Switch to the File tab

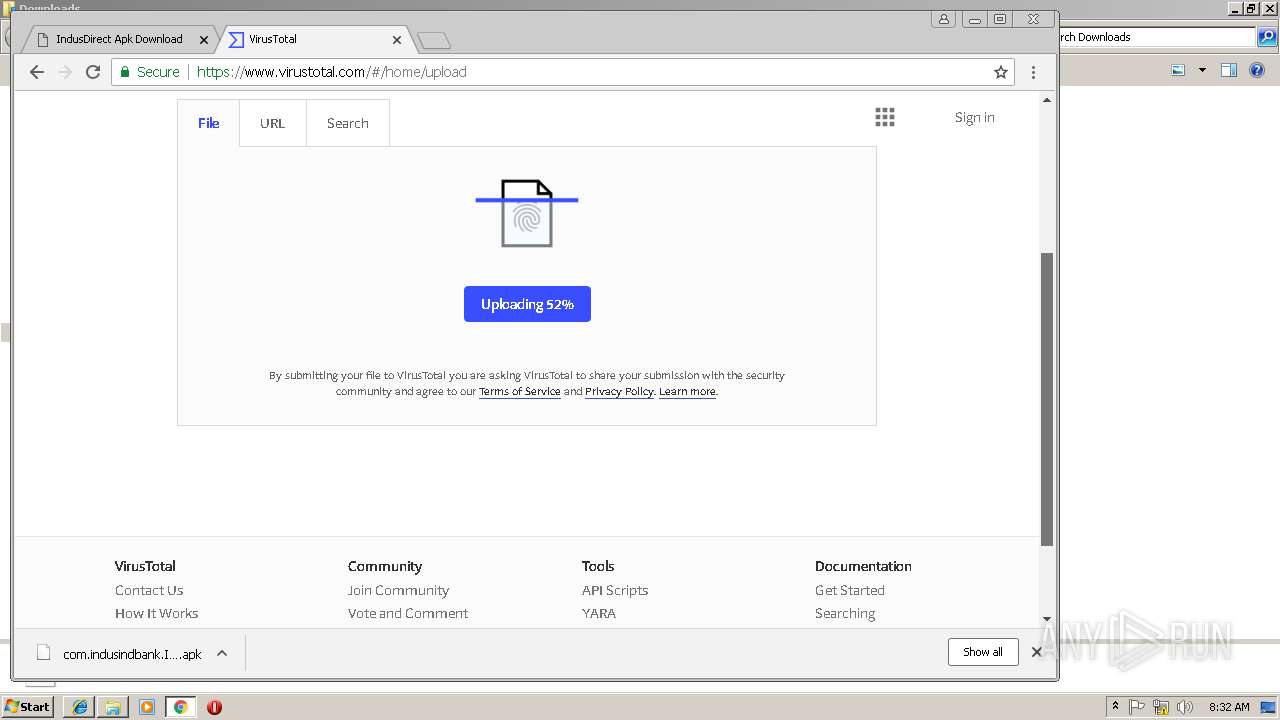coord(208,123)
